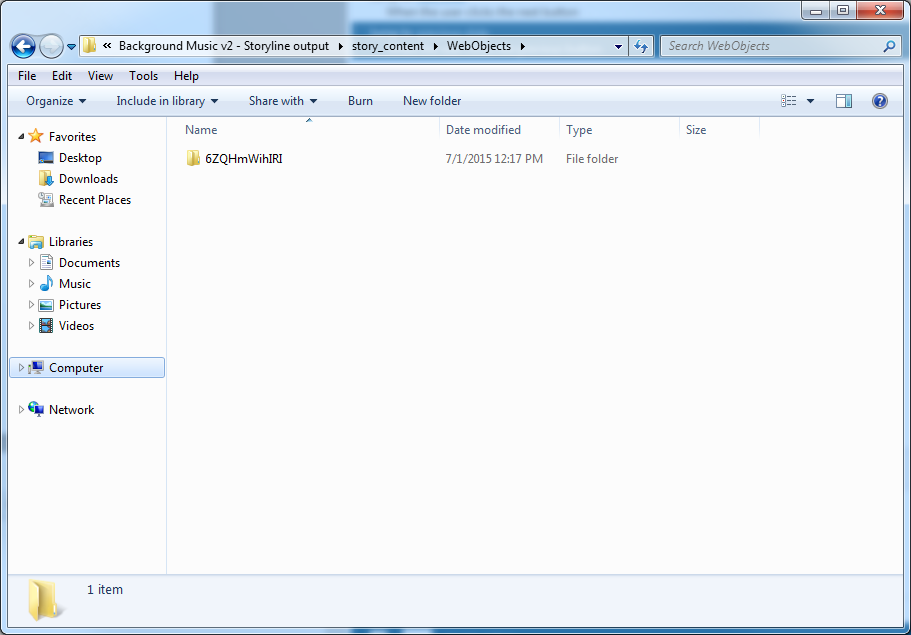Open Share with dropdown
The height and width of the screenshot is (635, 911).
click(x=283, y=101)
